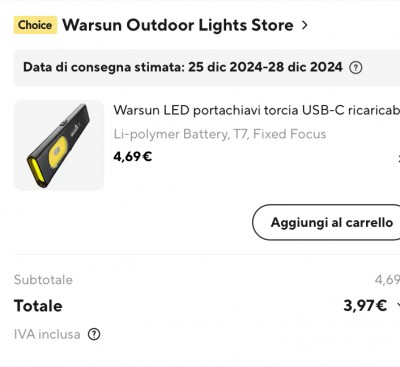This screenshot has width=400, height=367.
Task: Expand store details via the chevron arrow
Action: click(x=304, y=25)
